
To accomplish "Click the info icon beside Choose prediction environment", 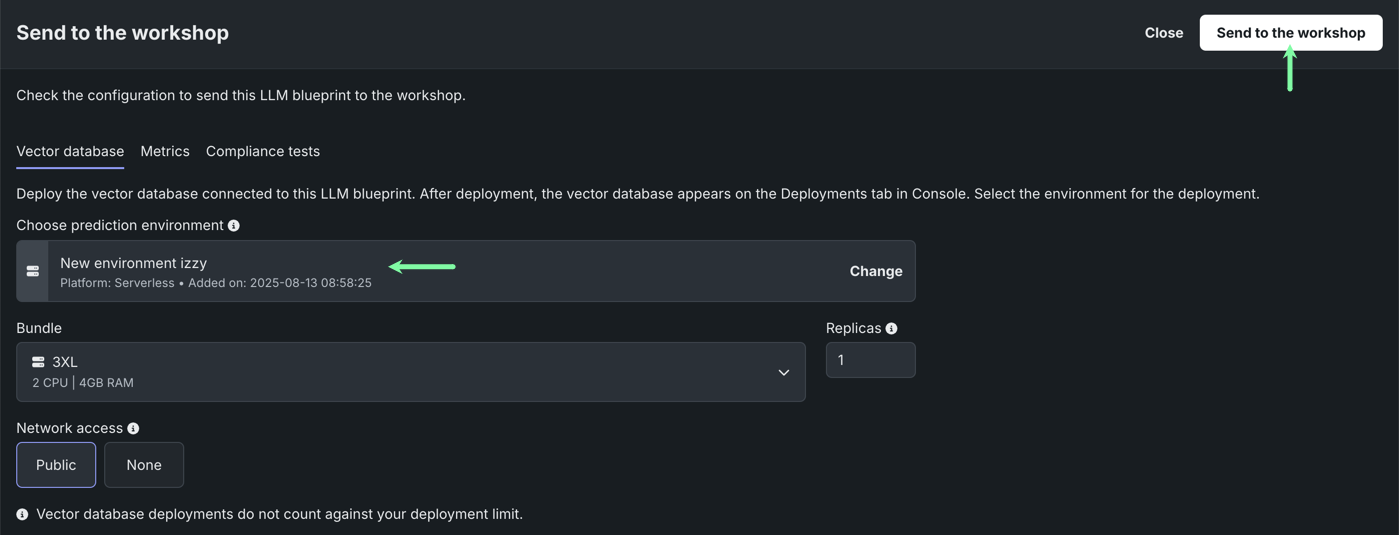I will 234,226.
